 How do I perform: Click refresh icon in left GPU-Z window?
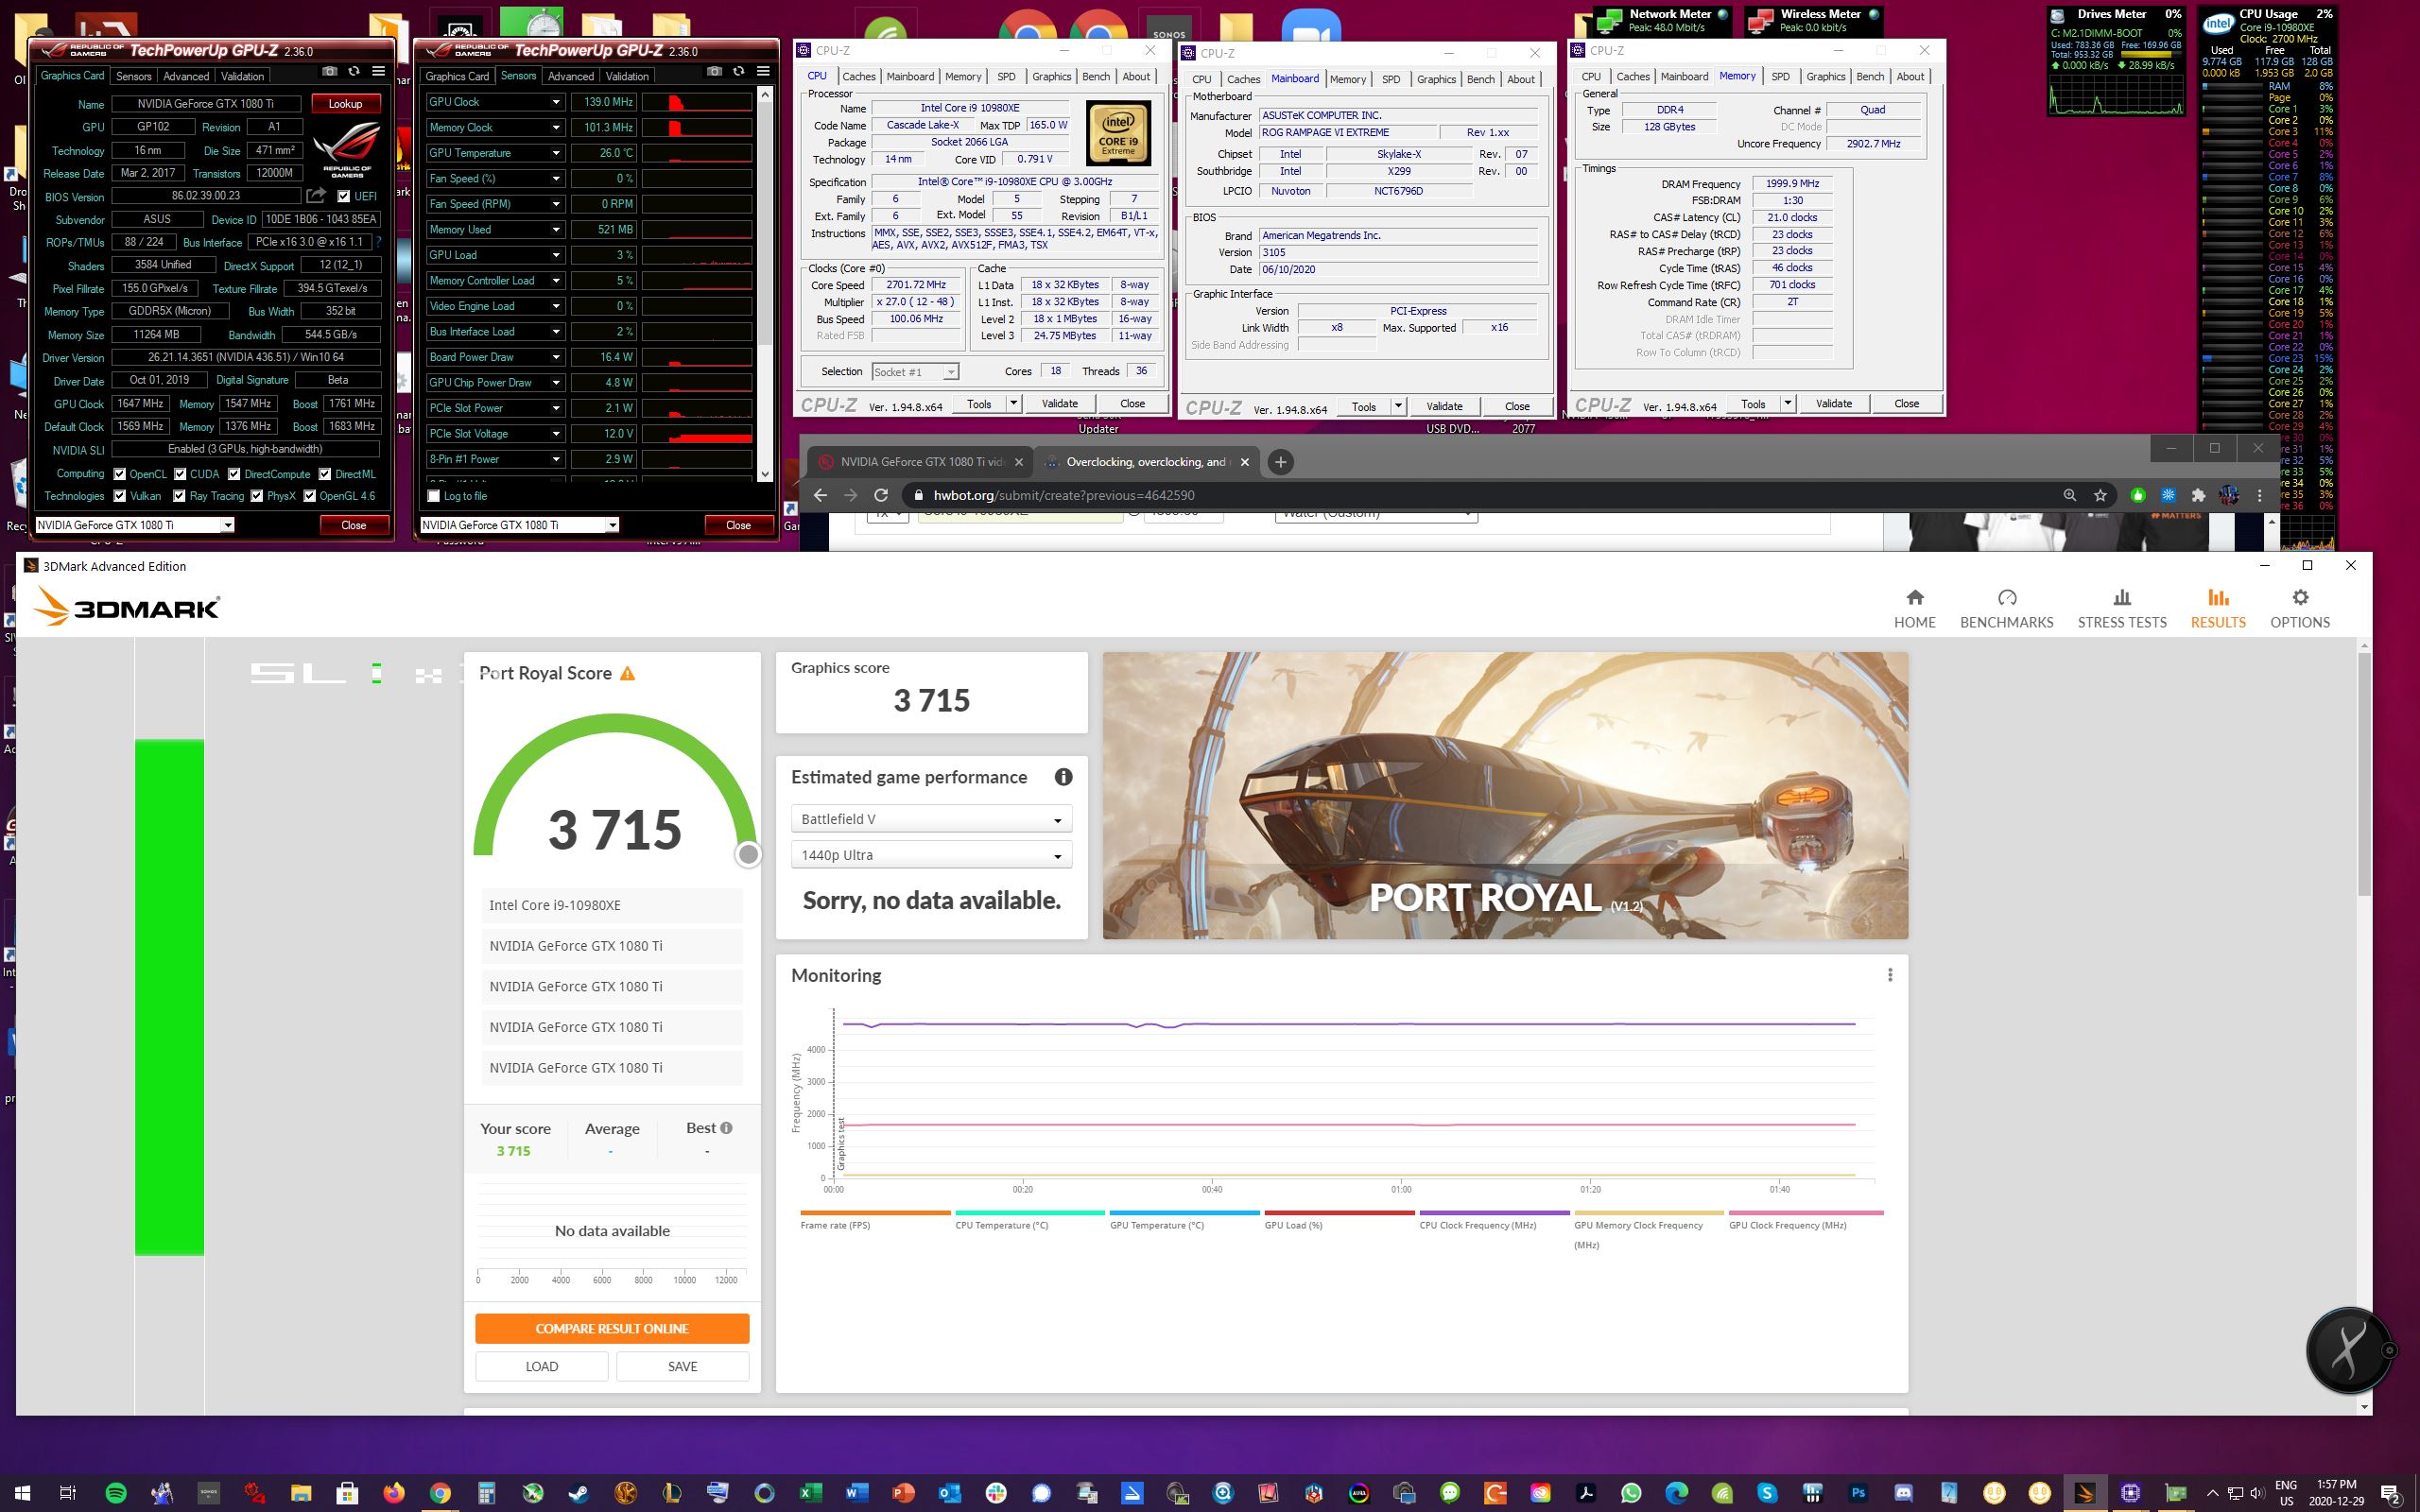tap(353, 71)
